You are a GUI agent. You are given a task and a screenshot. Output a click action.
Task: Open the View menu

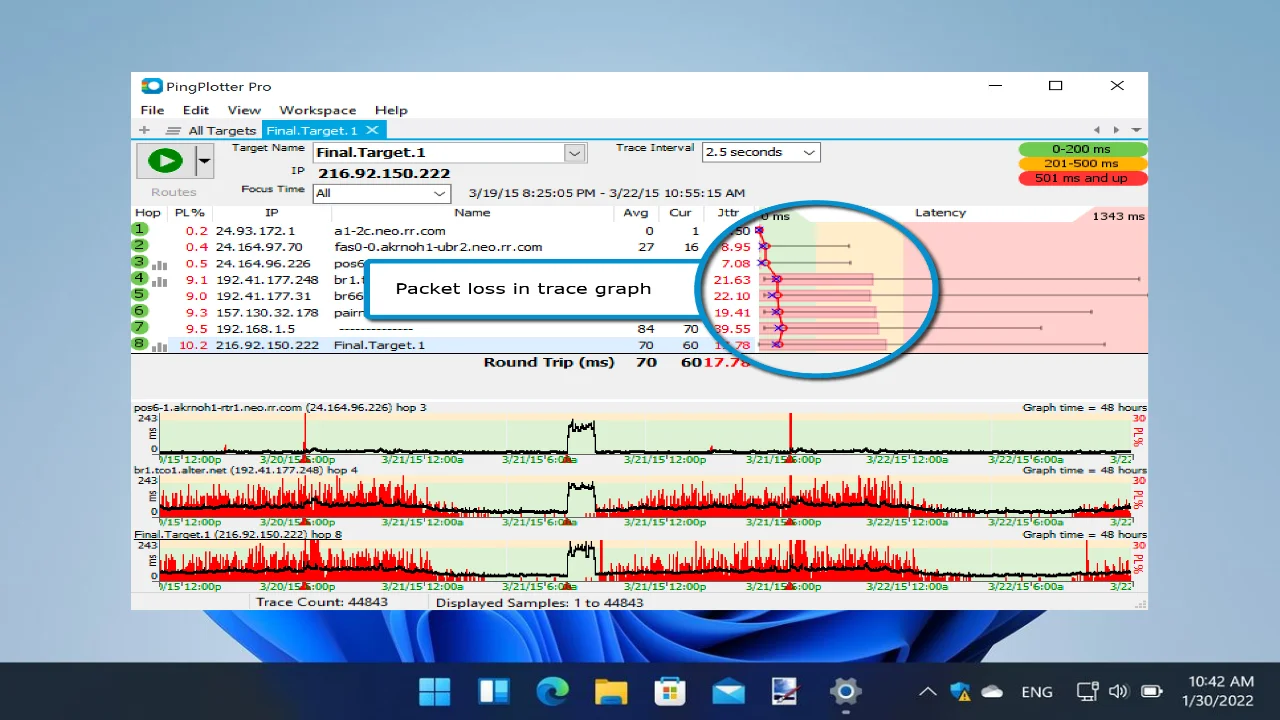tap(244, 110)
